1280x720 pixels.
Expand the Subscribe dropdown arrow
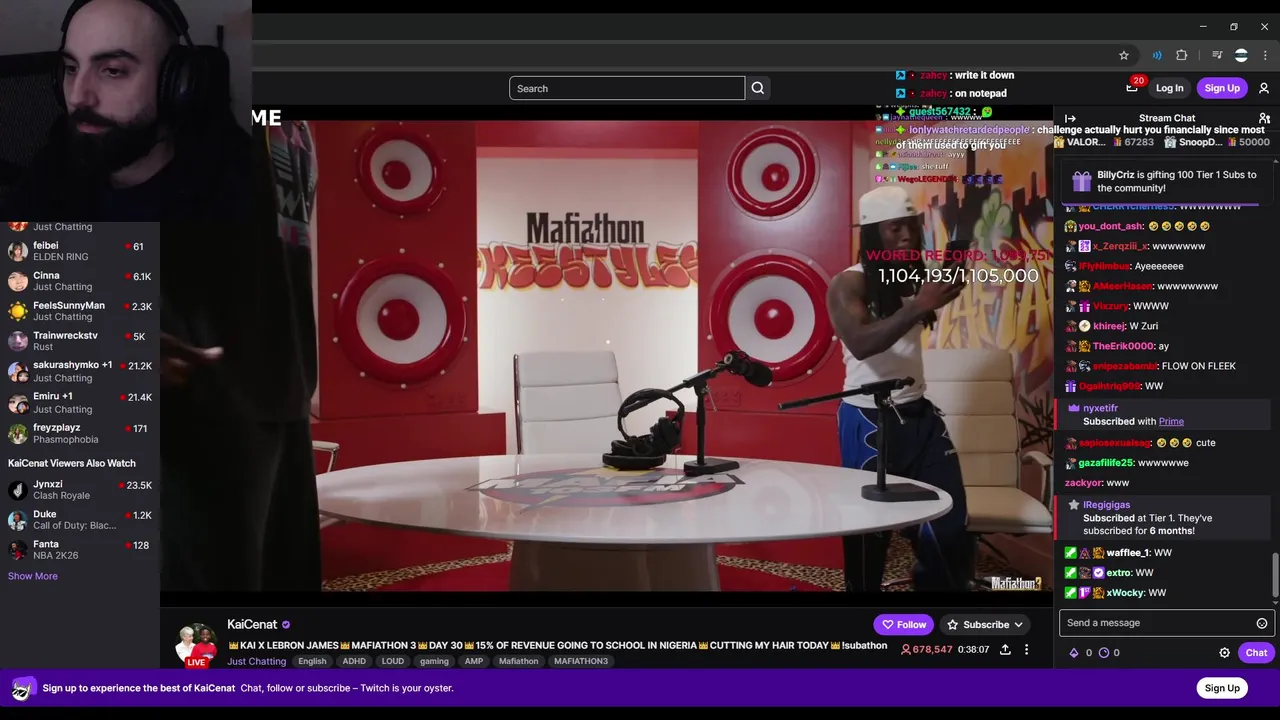click(x=1019, y=625)
